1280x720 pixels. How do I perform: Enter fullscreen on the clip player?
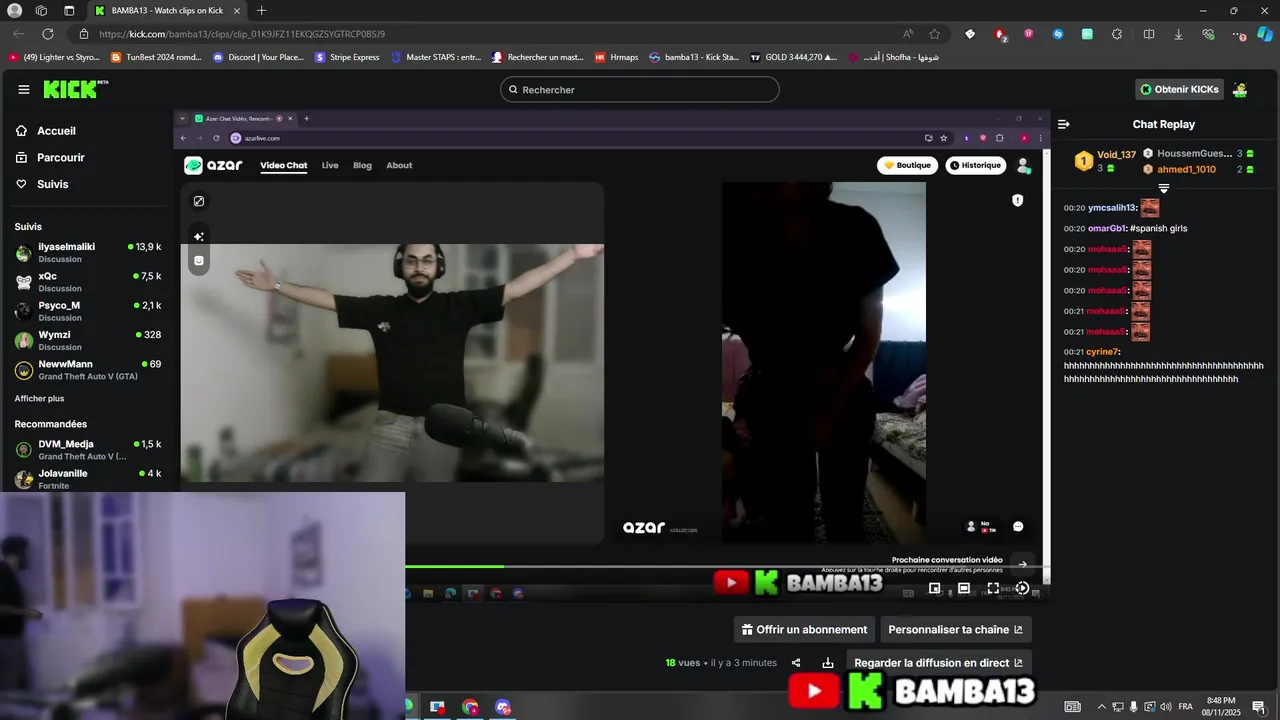(x=993, y=589)
